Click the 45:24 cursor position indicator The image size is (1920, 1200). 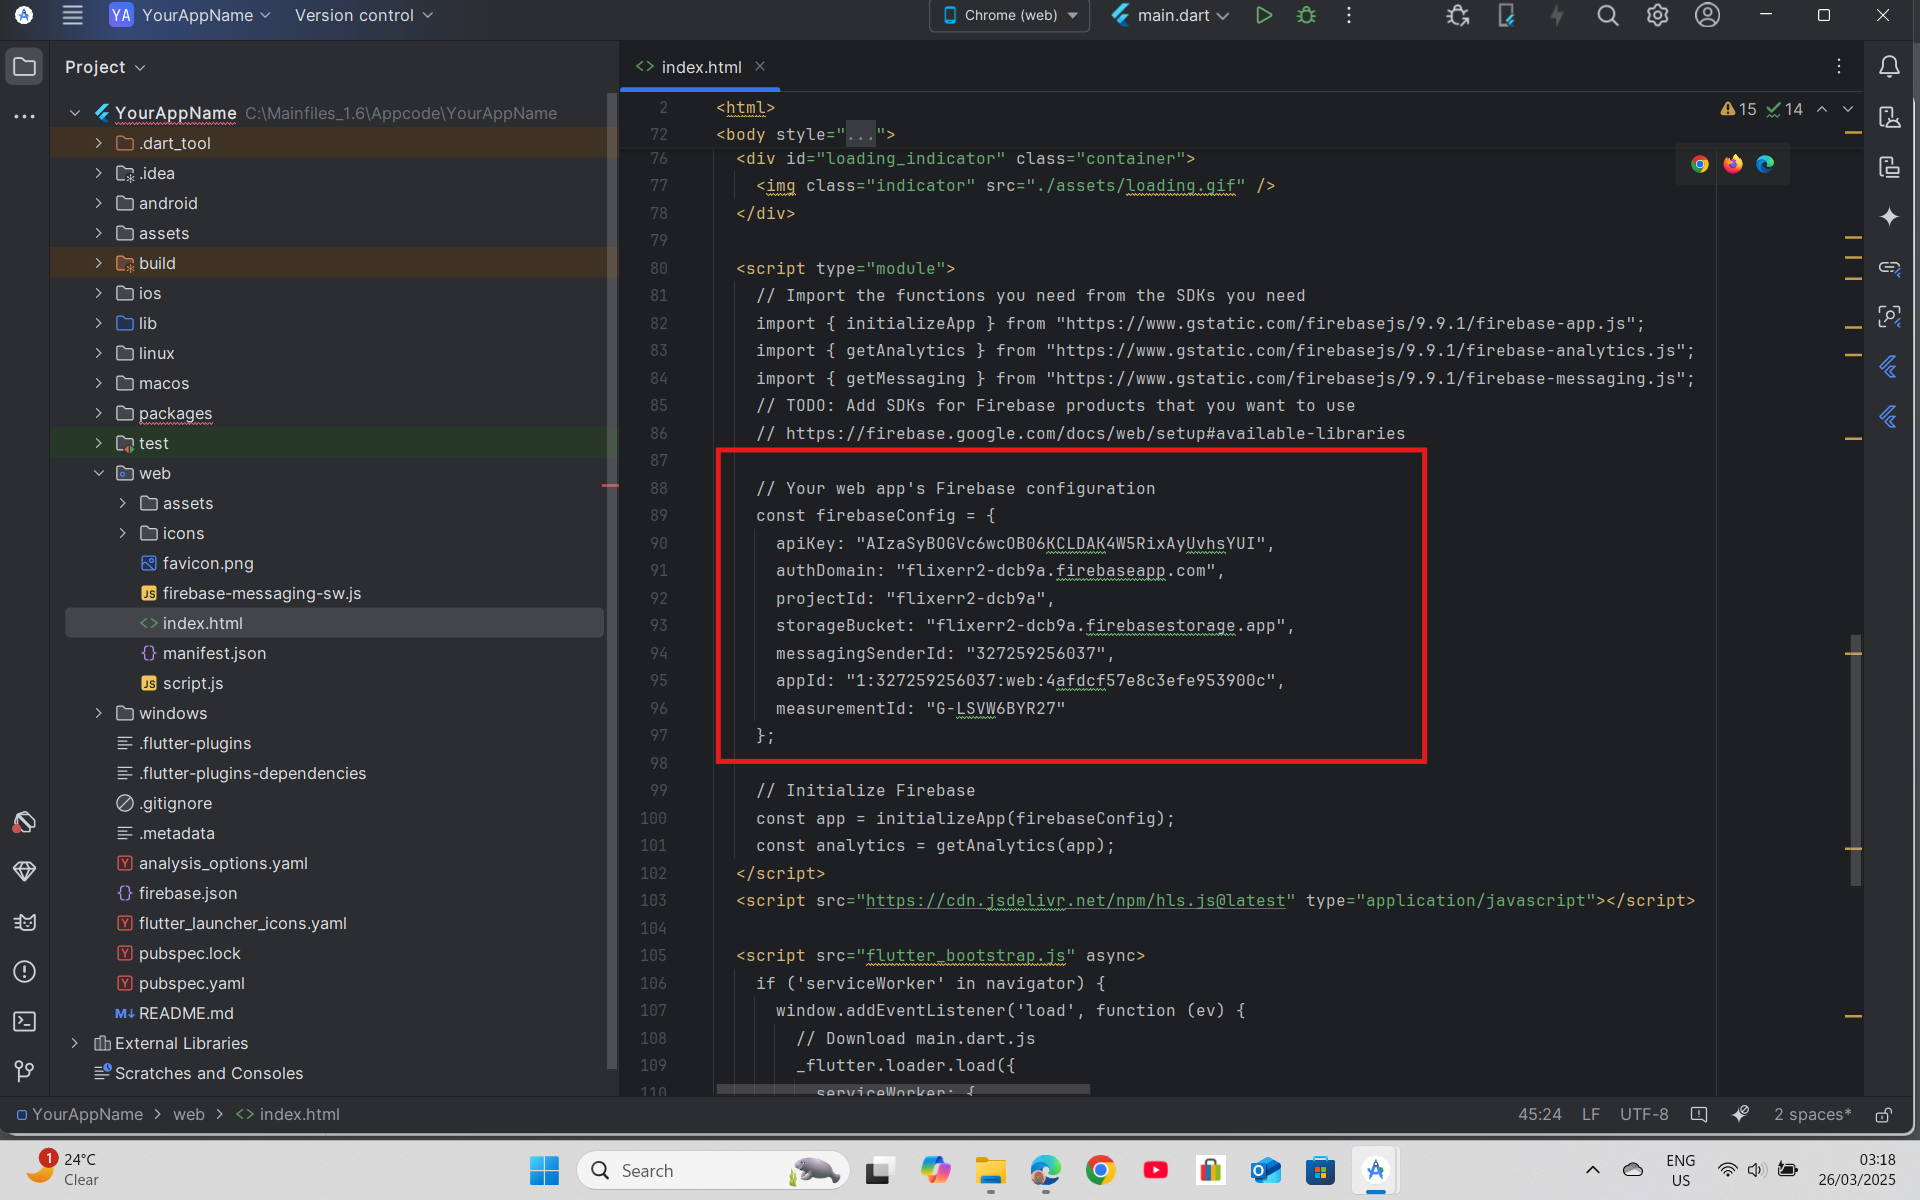click(1539, 1114)
